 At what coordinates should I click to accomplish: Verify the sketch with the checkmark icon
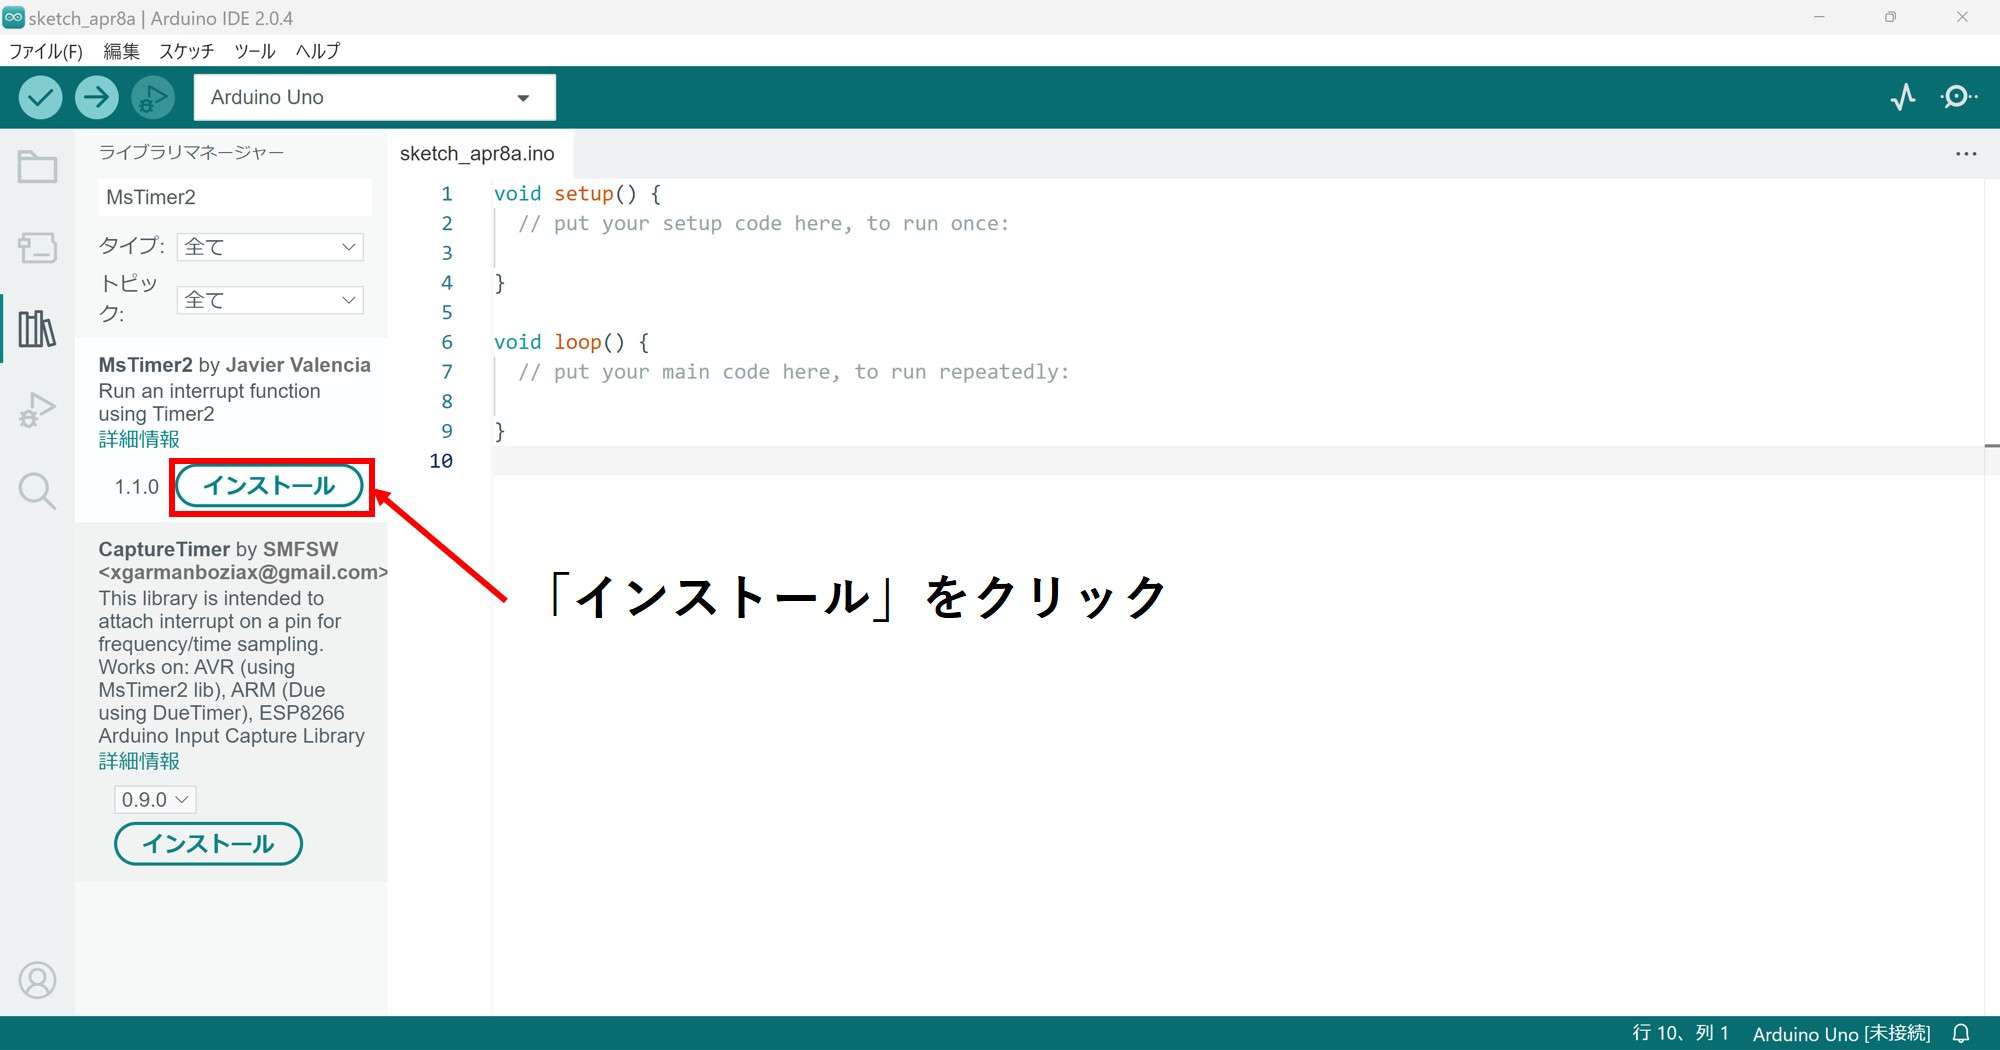click(x=39, y=97)
